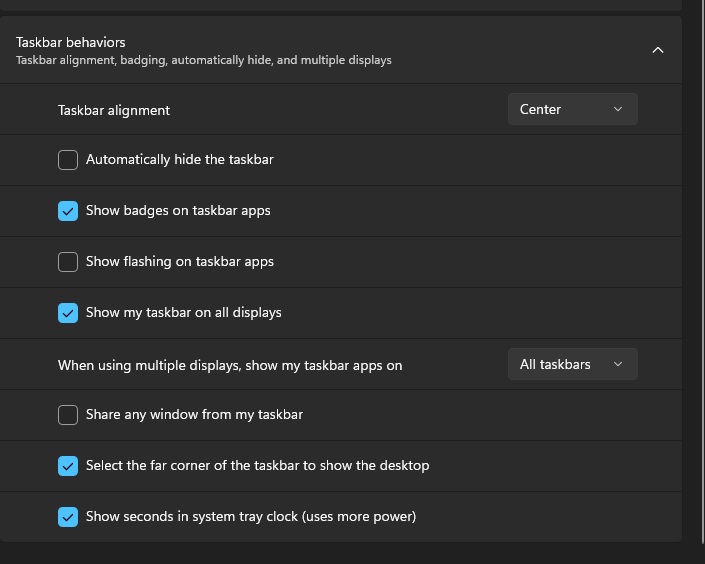Click the Taskbar behaviors heading title
This screenshot has height=564, width=705.
(x=71, y=42)
